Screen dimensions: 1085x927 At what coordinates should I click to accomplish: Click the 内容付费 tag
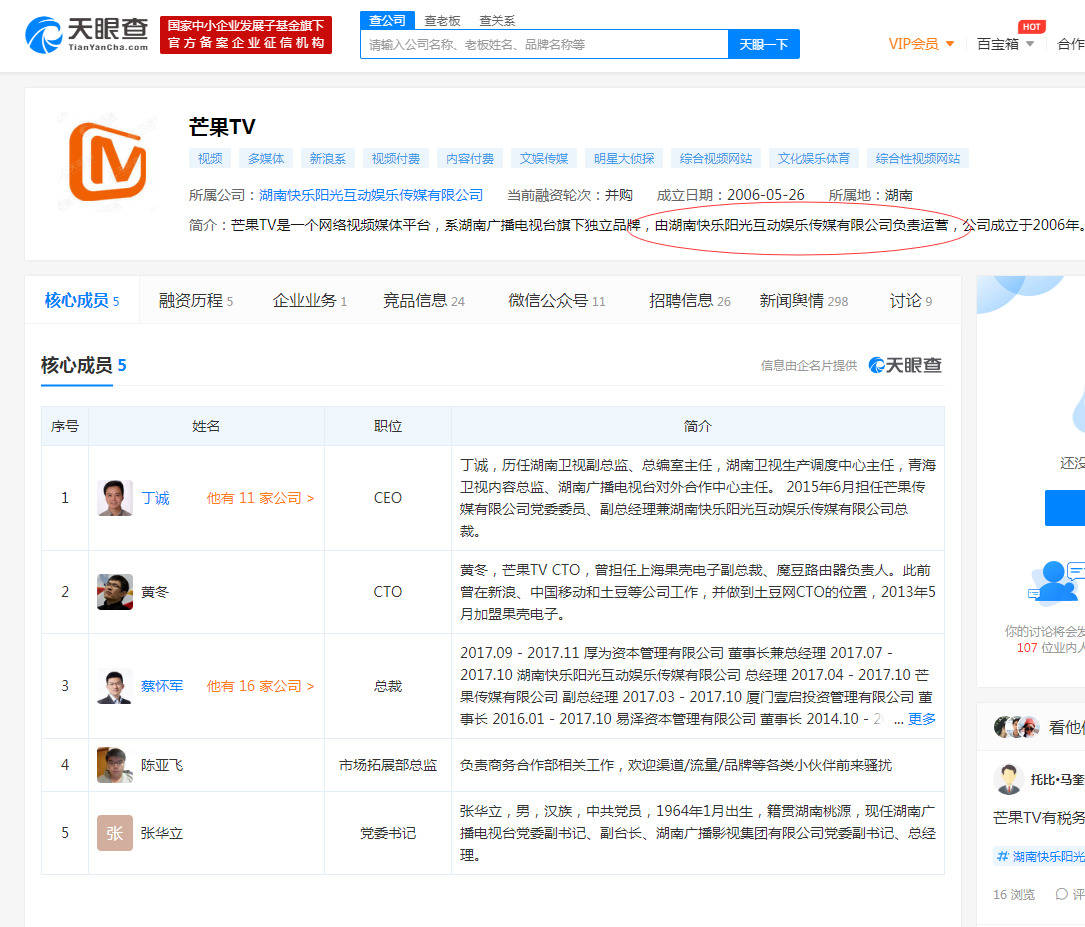[470, 158]
